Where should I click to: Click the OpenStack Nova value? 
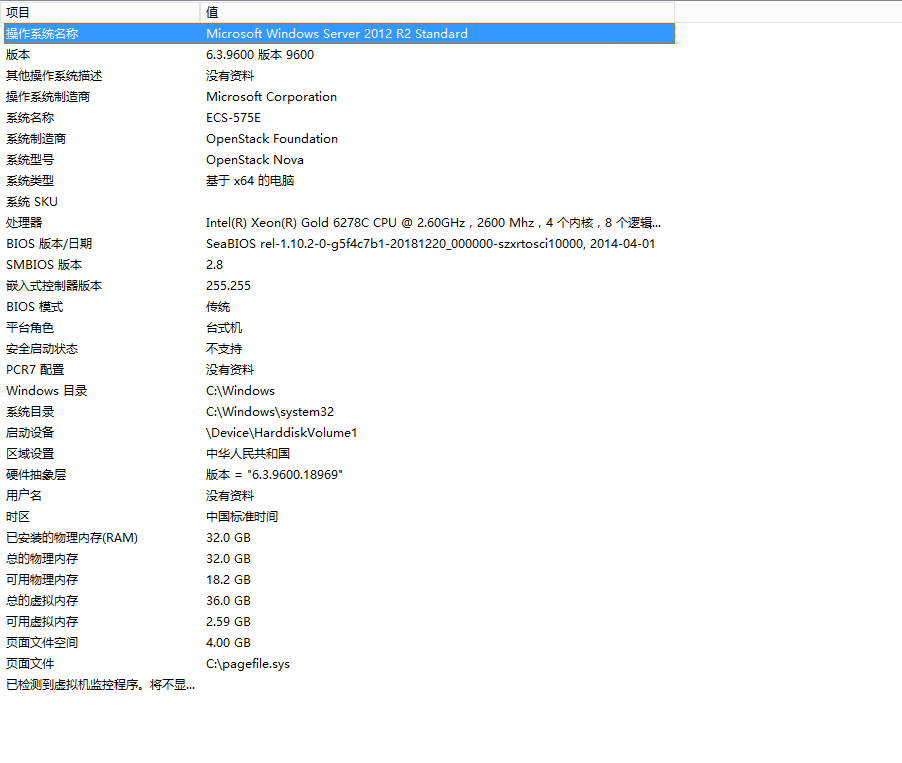tap(255, 159)
